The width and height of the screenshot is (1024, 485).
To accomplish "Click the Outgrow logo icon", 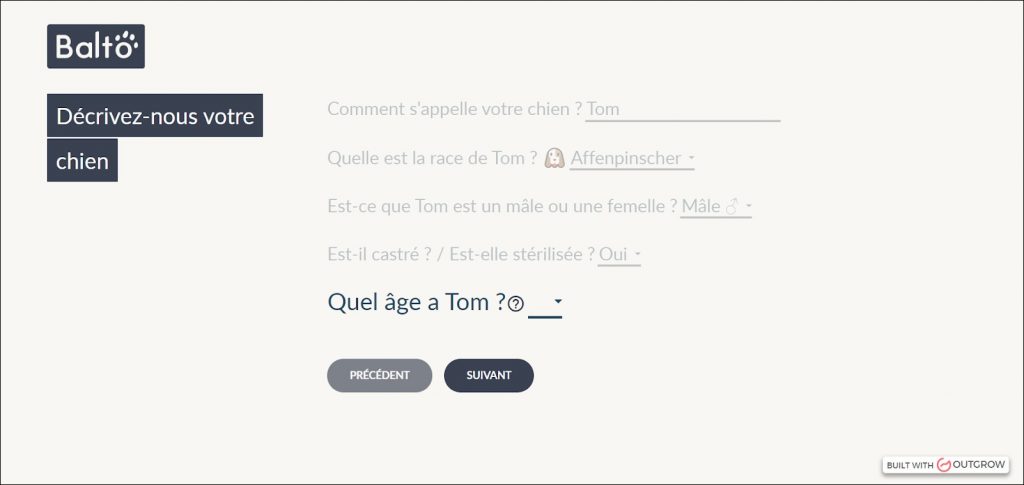I will [x=943, y=465].
